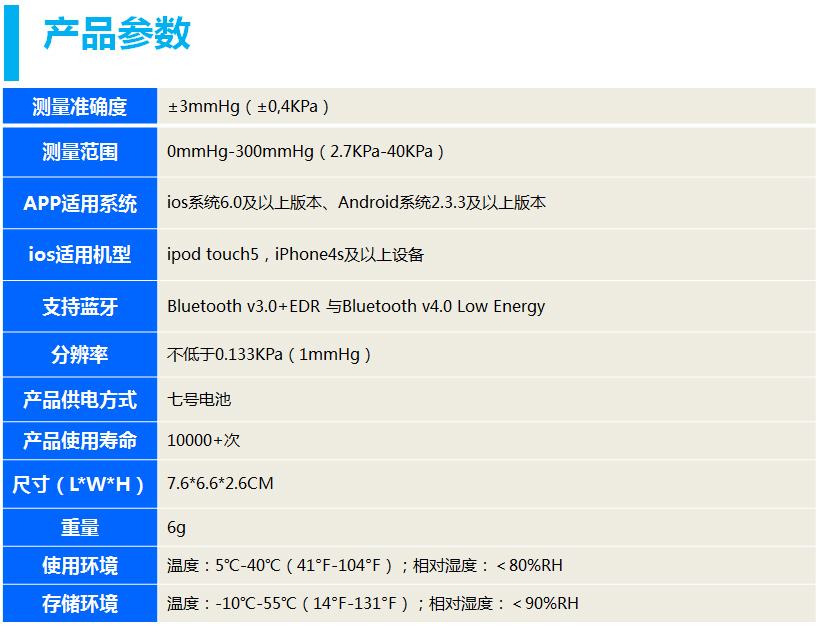Image resolution: width=817 pixels, height=627 pixels.
Task: Select the 测量范围 label cell
Action: (80, 152)
